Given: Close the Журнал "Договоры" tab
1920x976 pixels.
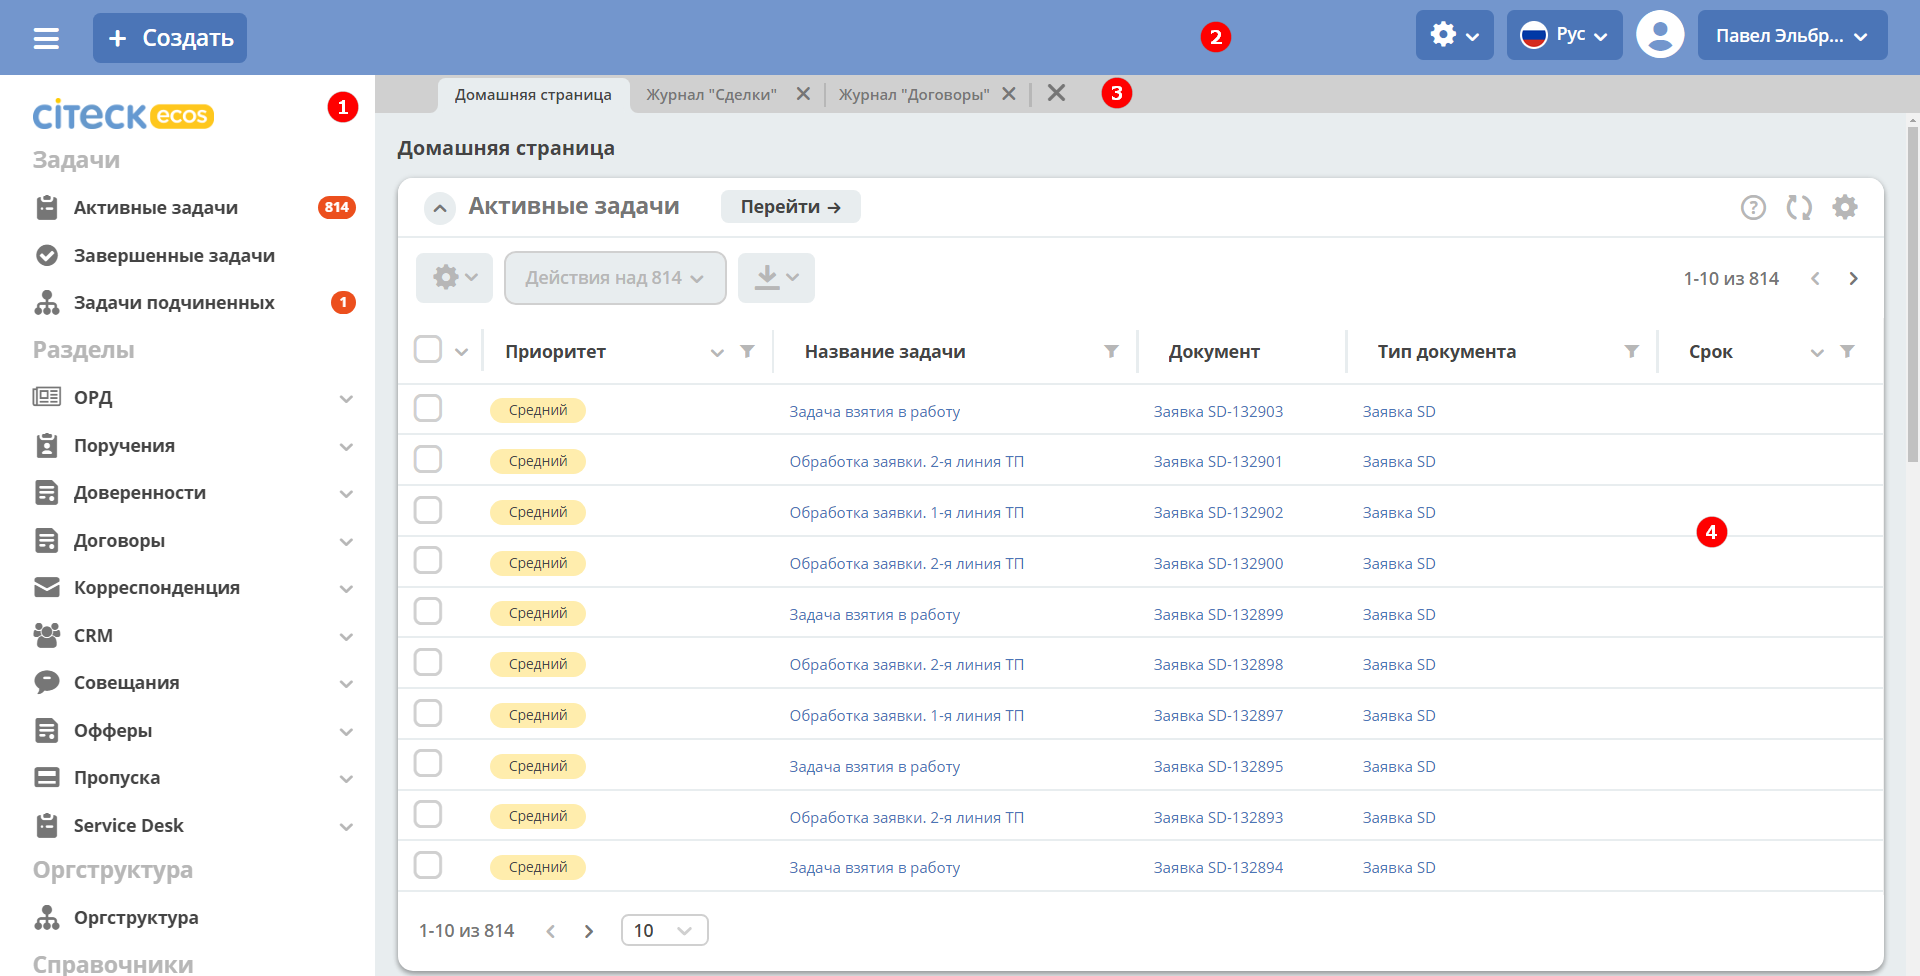Looking at the screenshot, I should (x=1009, y=94).
